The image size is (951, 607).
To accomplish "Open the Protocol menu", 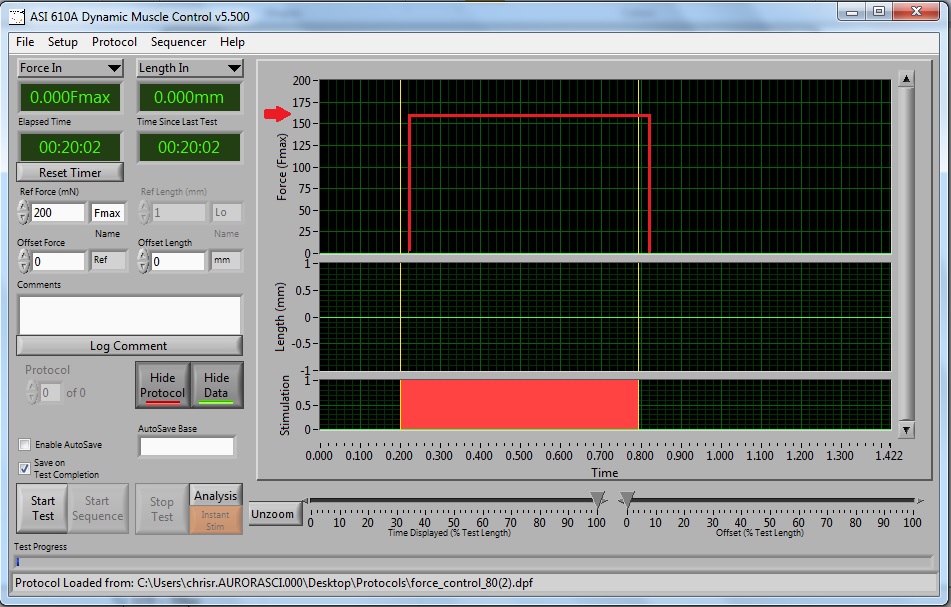I will tap(114, 42).
